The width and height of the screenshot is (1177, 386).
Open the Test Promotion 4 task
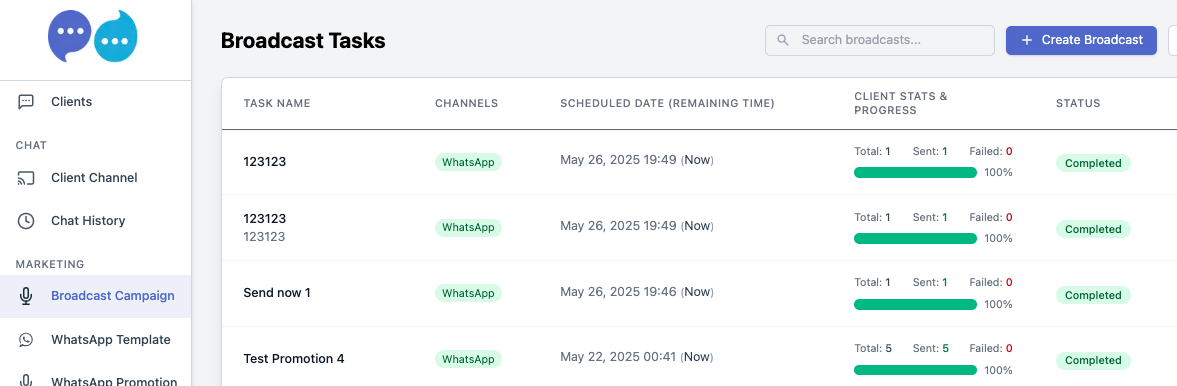tap(293, 359)
